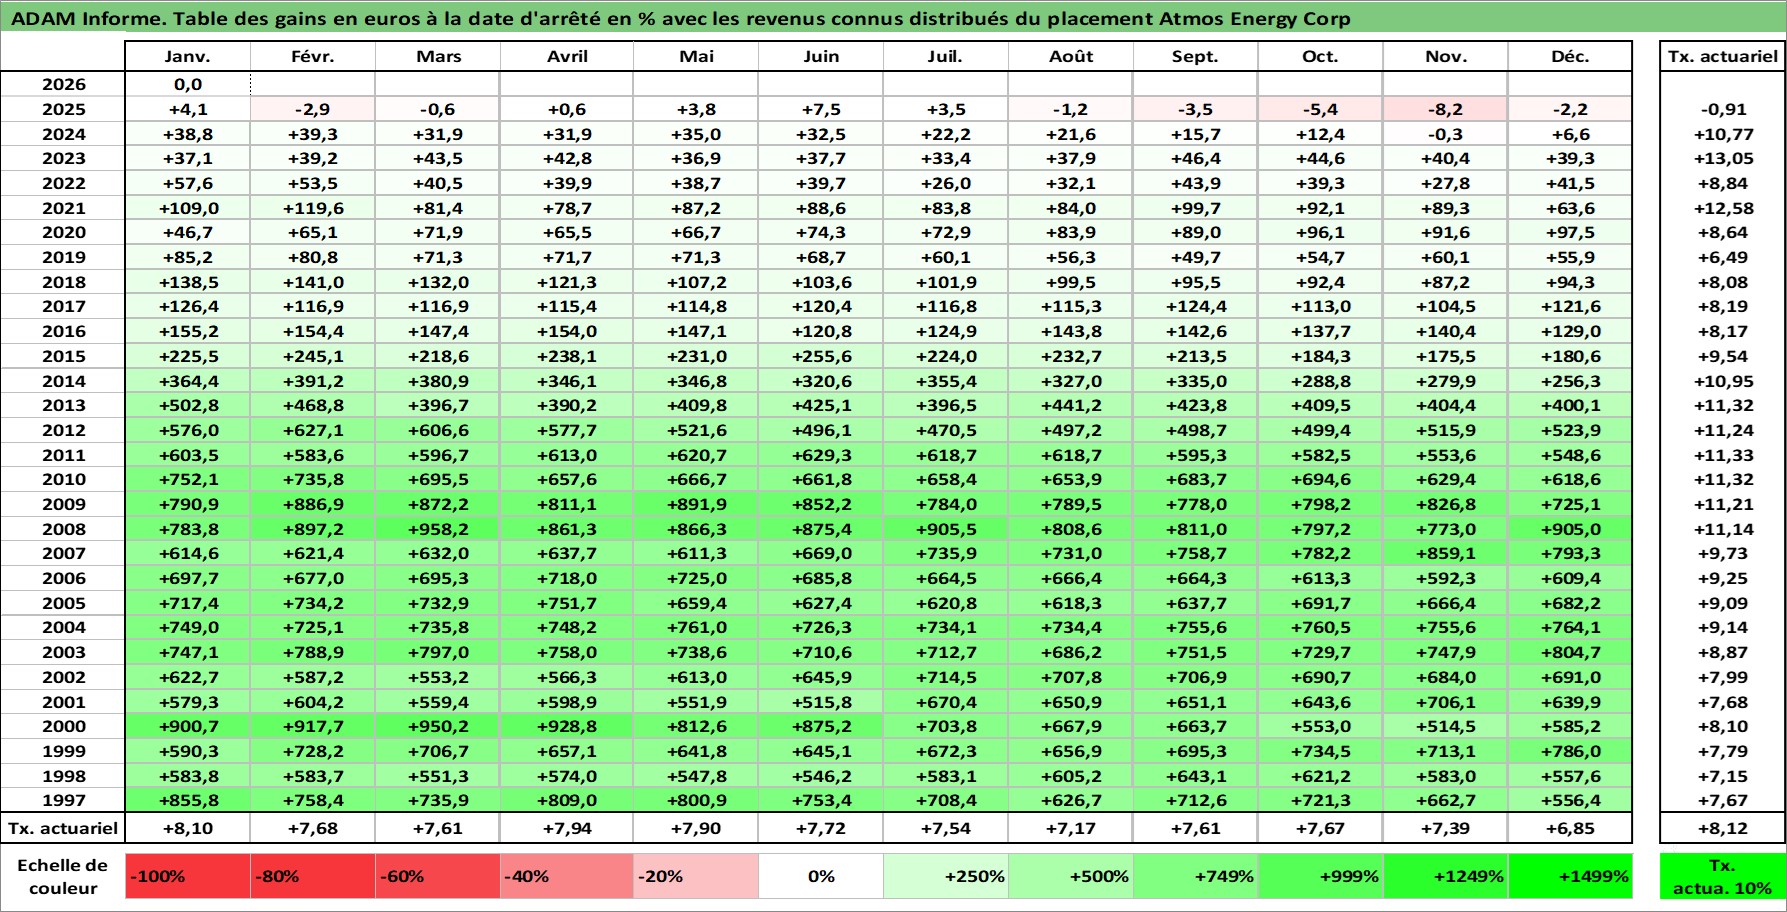Click the +950,2 cell in 2000

point(438,726)
